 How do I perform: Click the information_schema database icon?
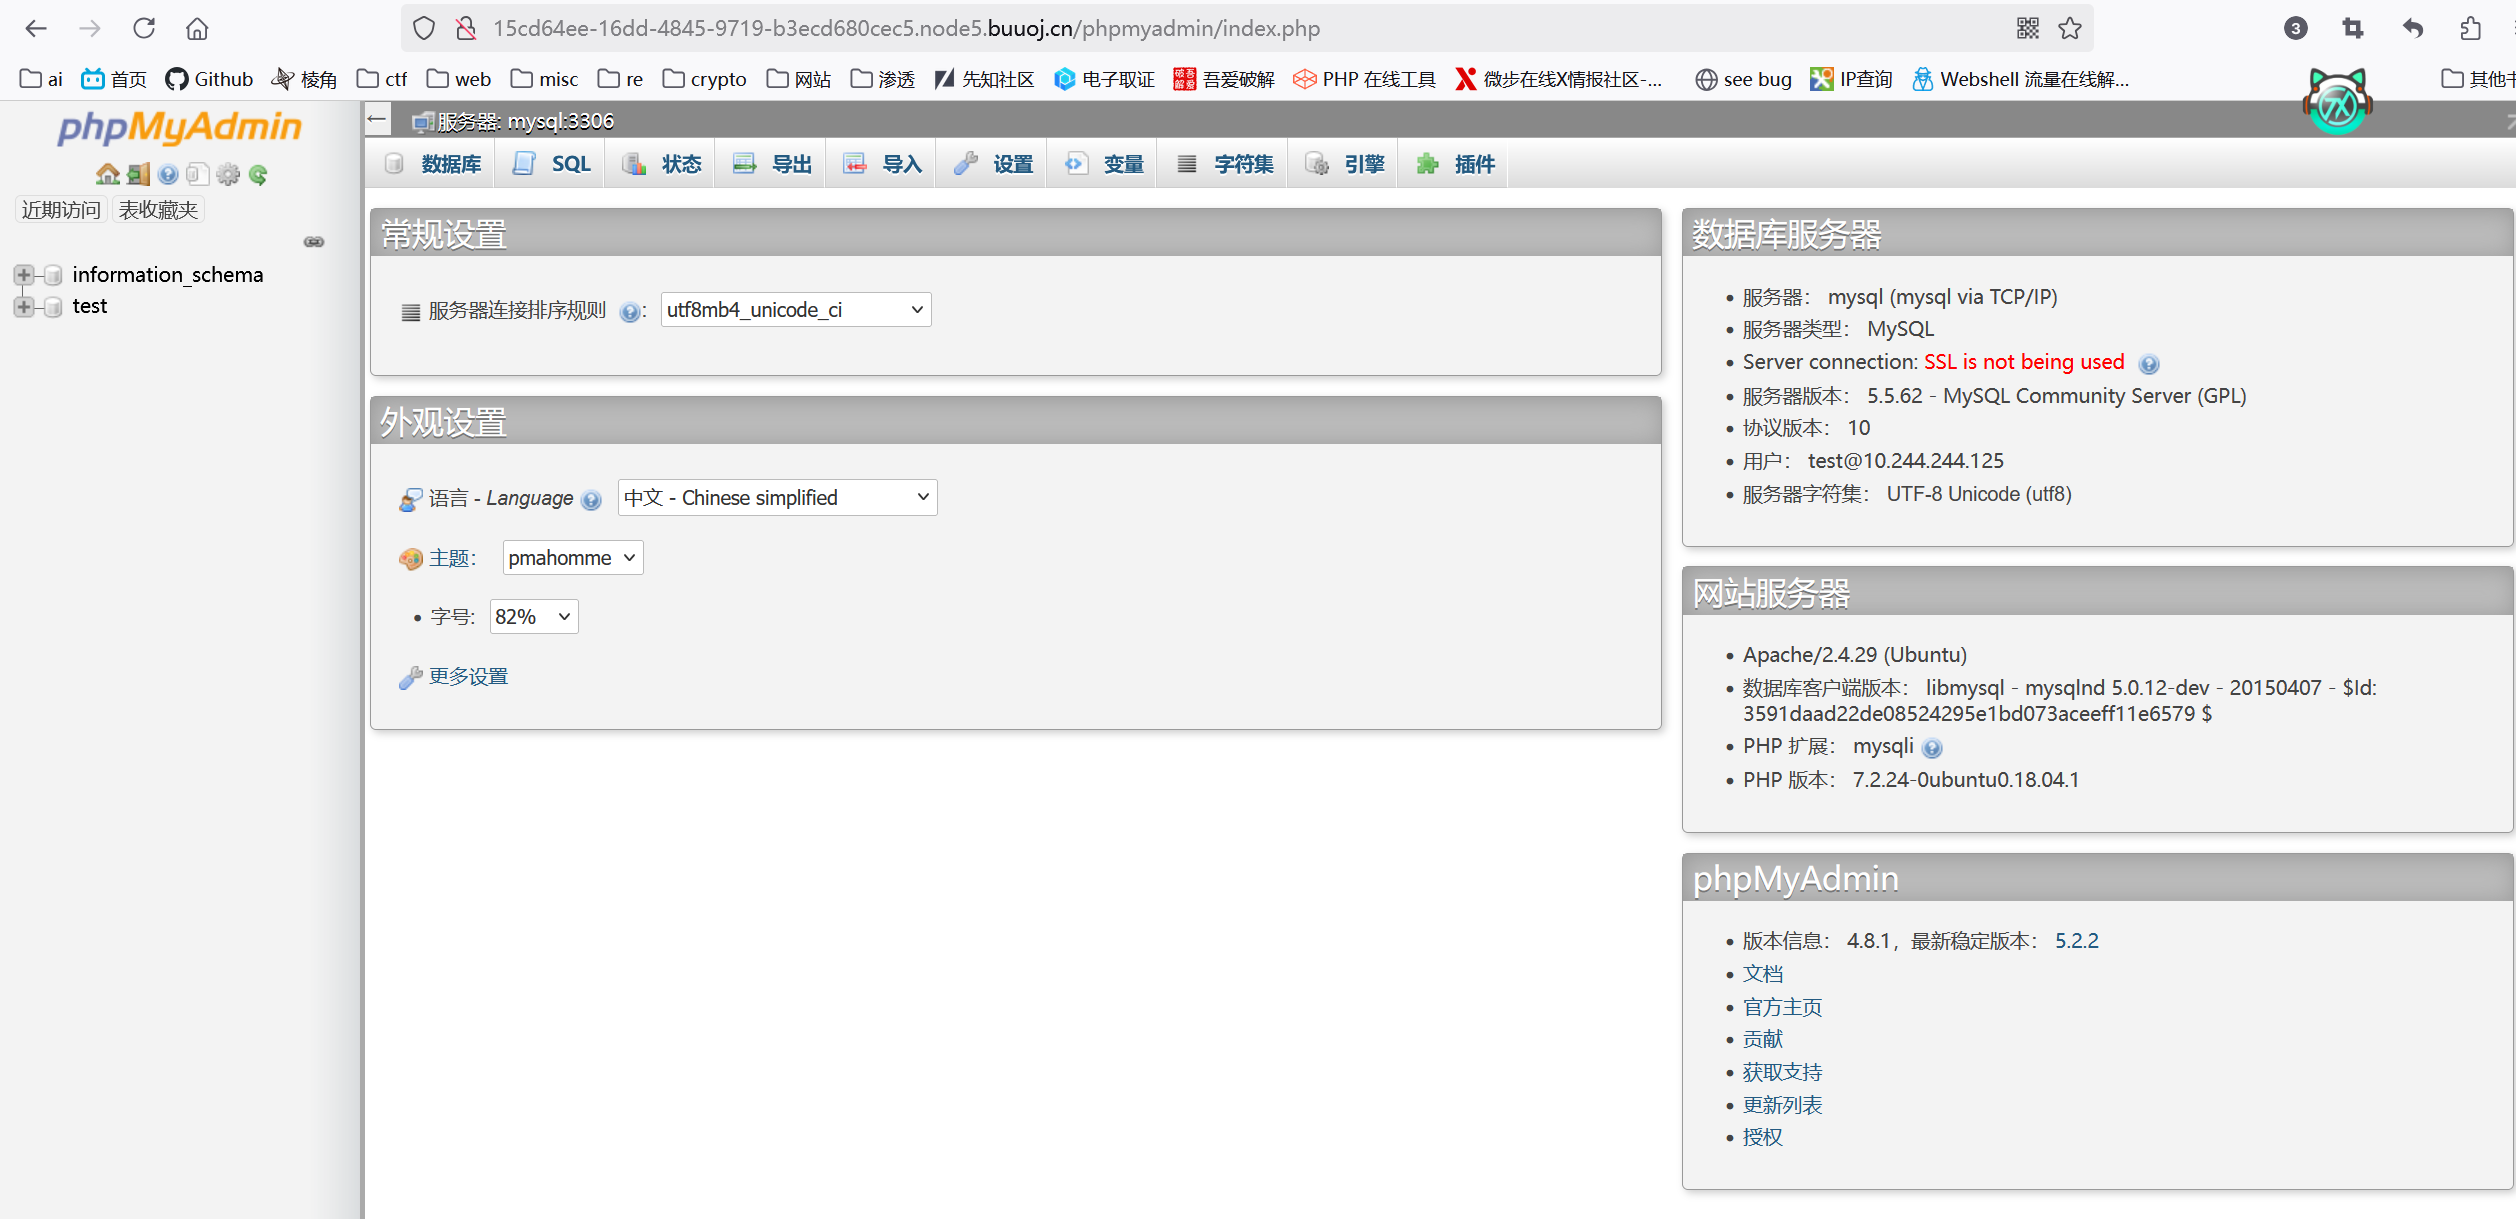click(53, 275)
